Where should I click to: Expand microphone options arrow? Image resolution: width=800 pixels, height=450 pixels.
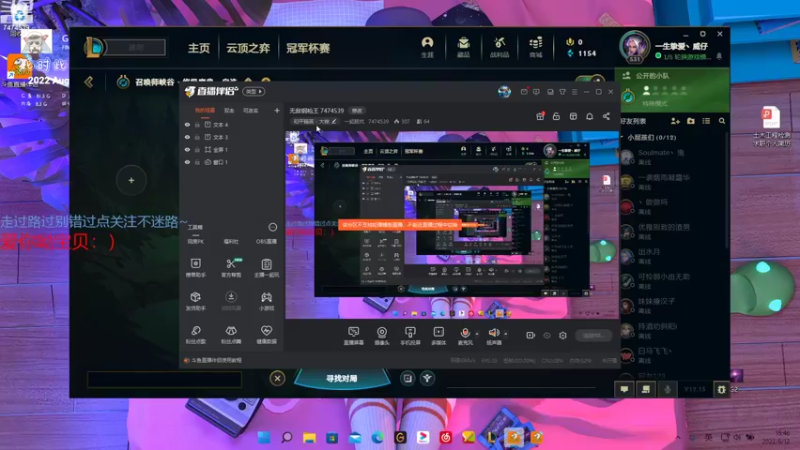coord(477,334)
